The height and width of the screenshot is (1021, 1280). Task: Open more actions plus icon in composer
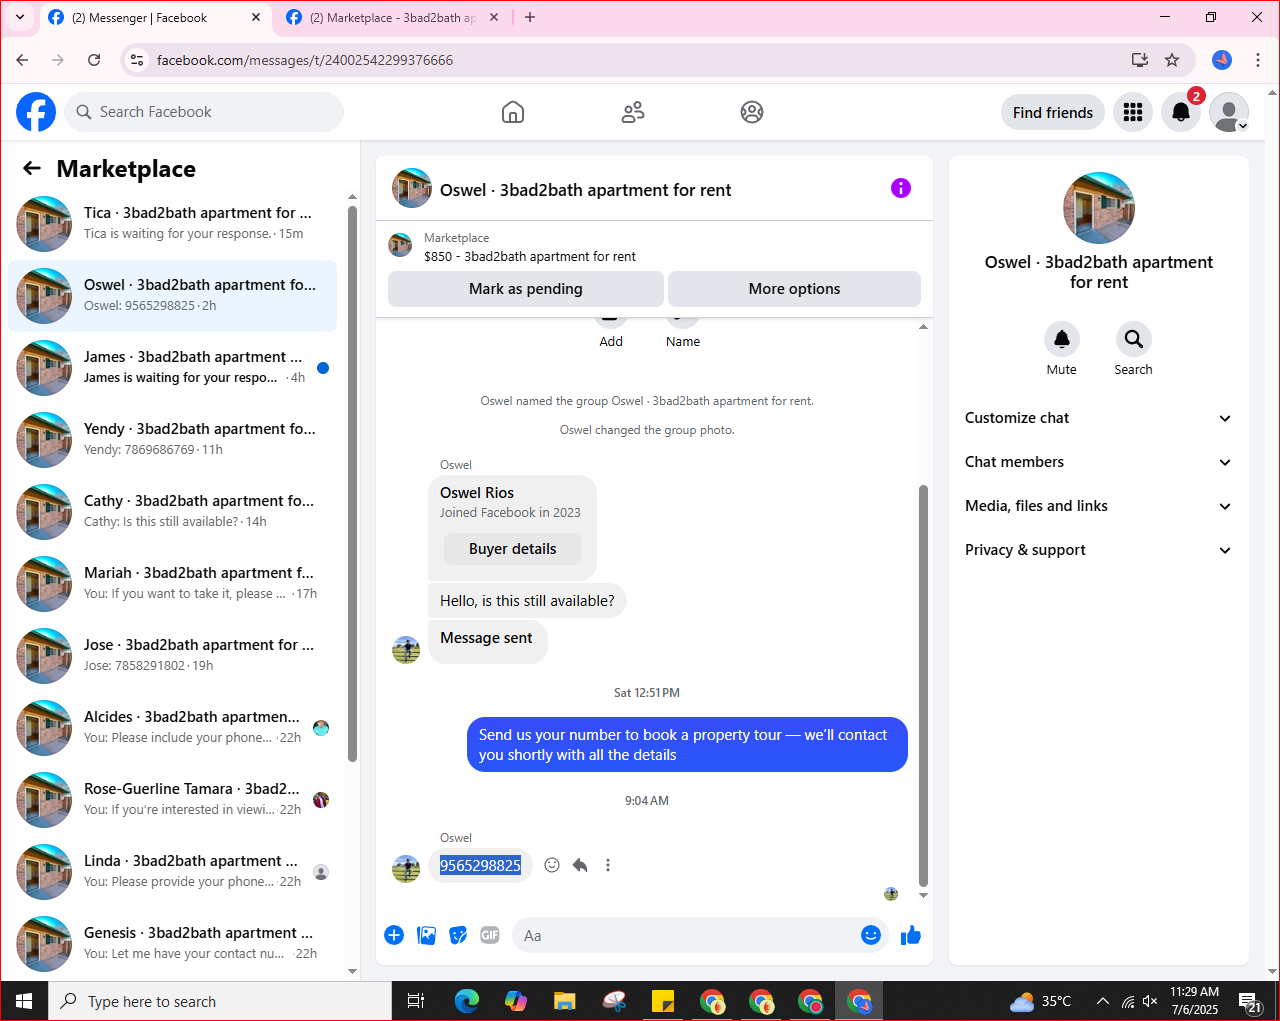coord(394,935)
